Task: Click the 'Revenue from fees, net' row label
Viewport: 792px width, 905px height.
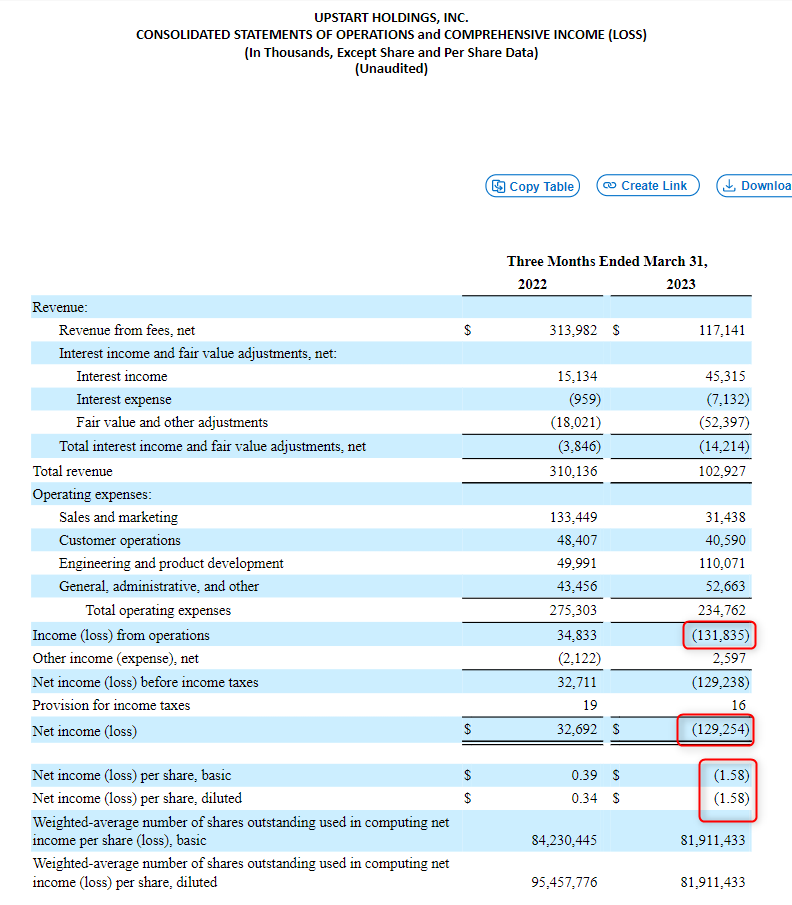Action: click(126, 330)
